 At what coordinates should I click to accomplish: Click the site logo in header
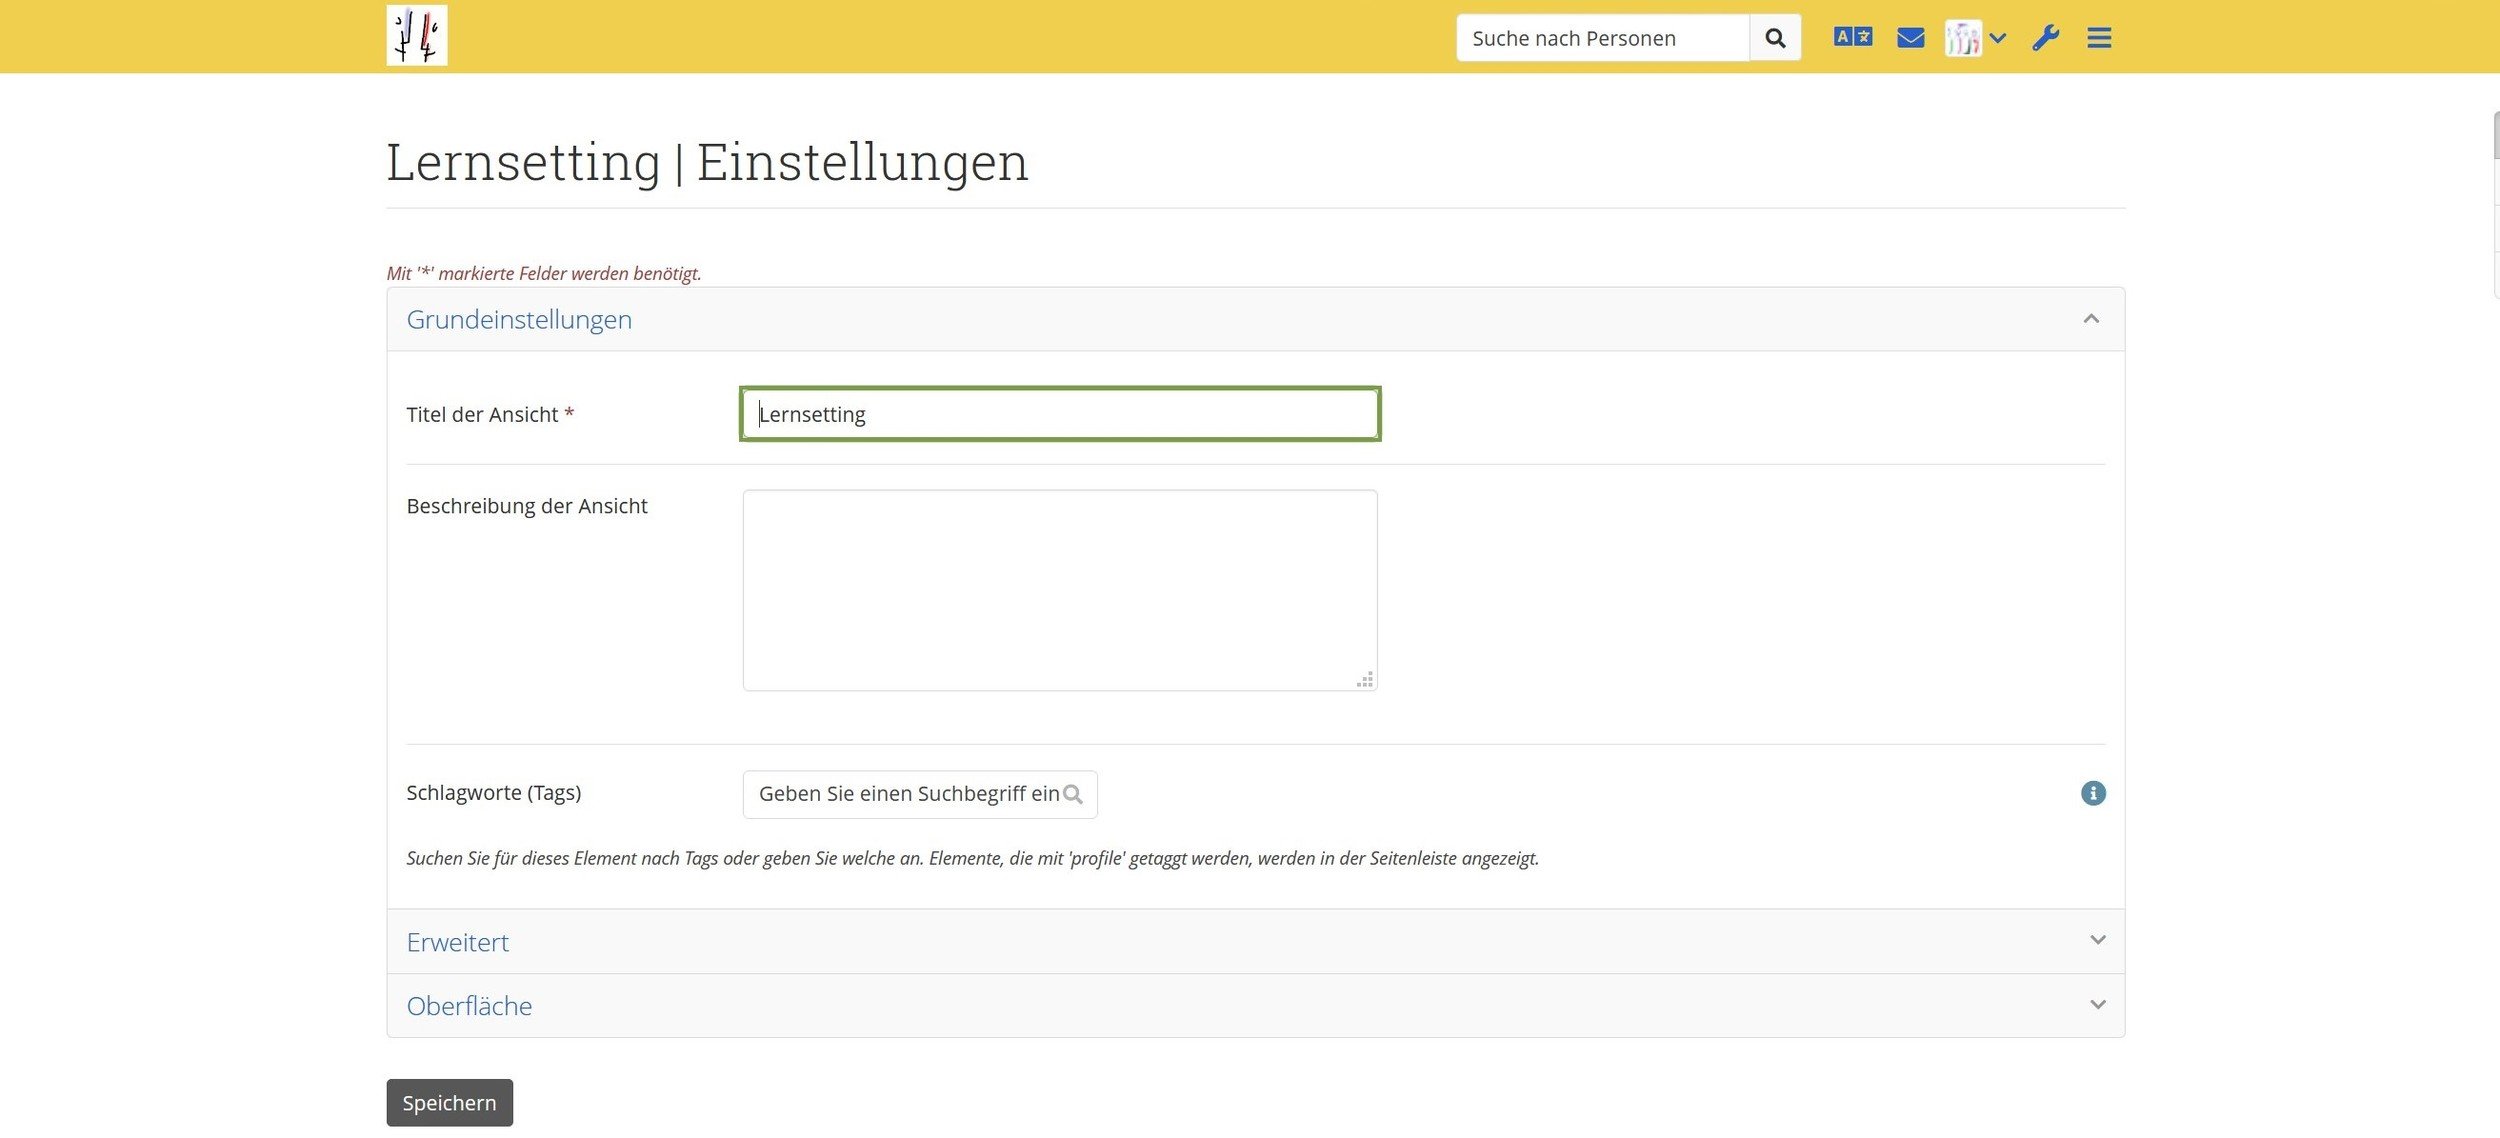point(416,36)
